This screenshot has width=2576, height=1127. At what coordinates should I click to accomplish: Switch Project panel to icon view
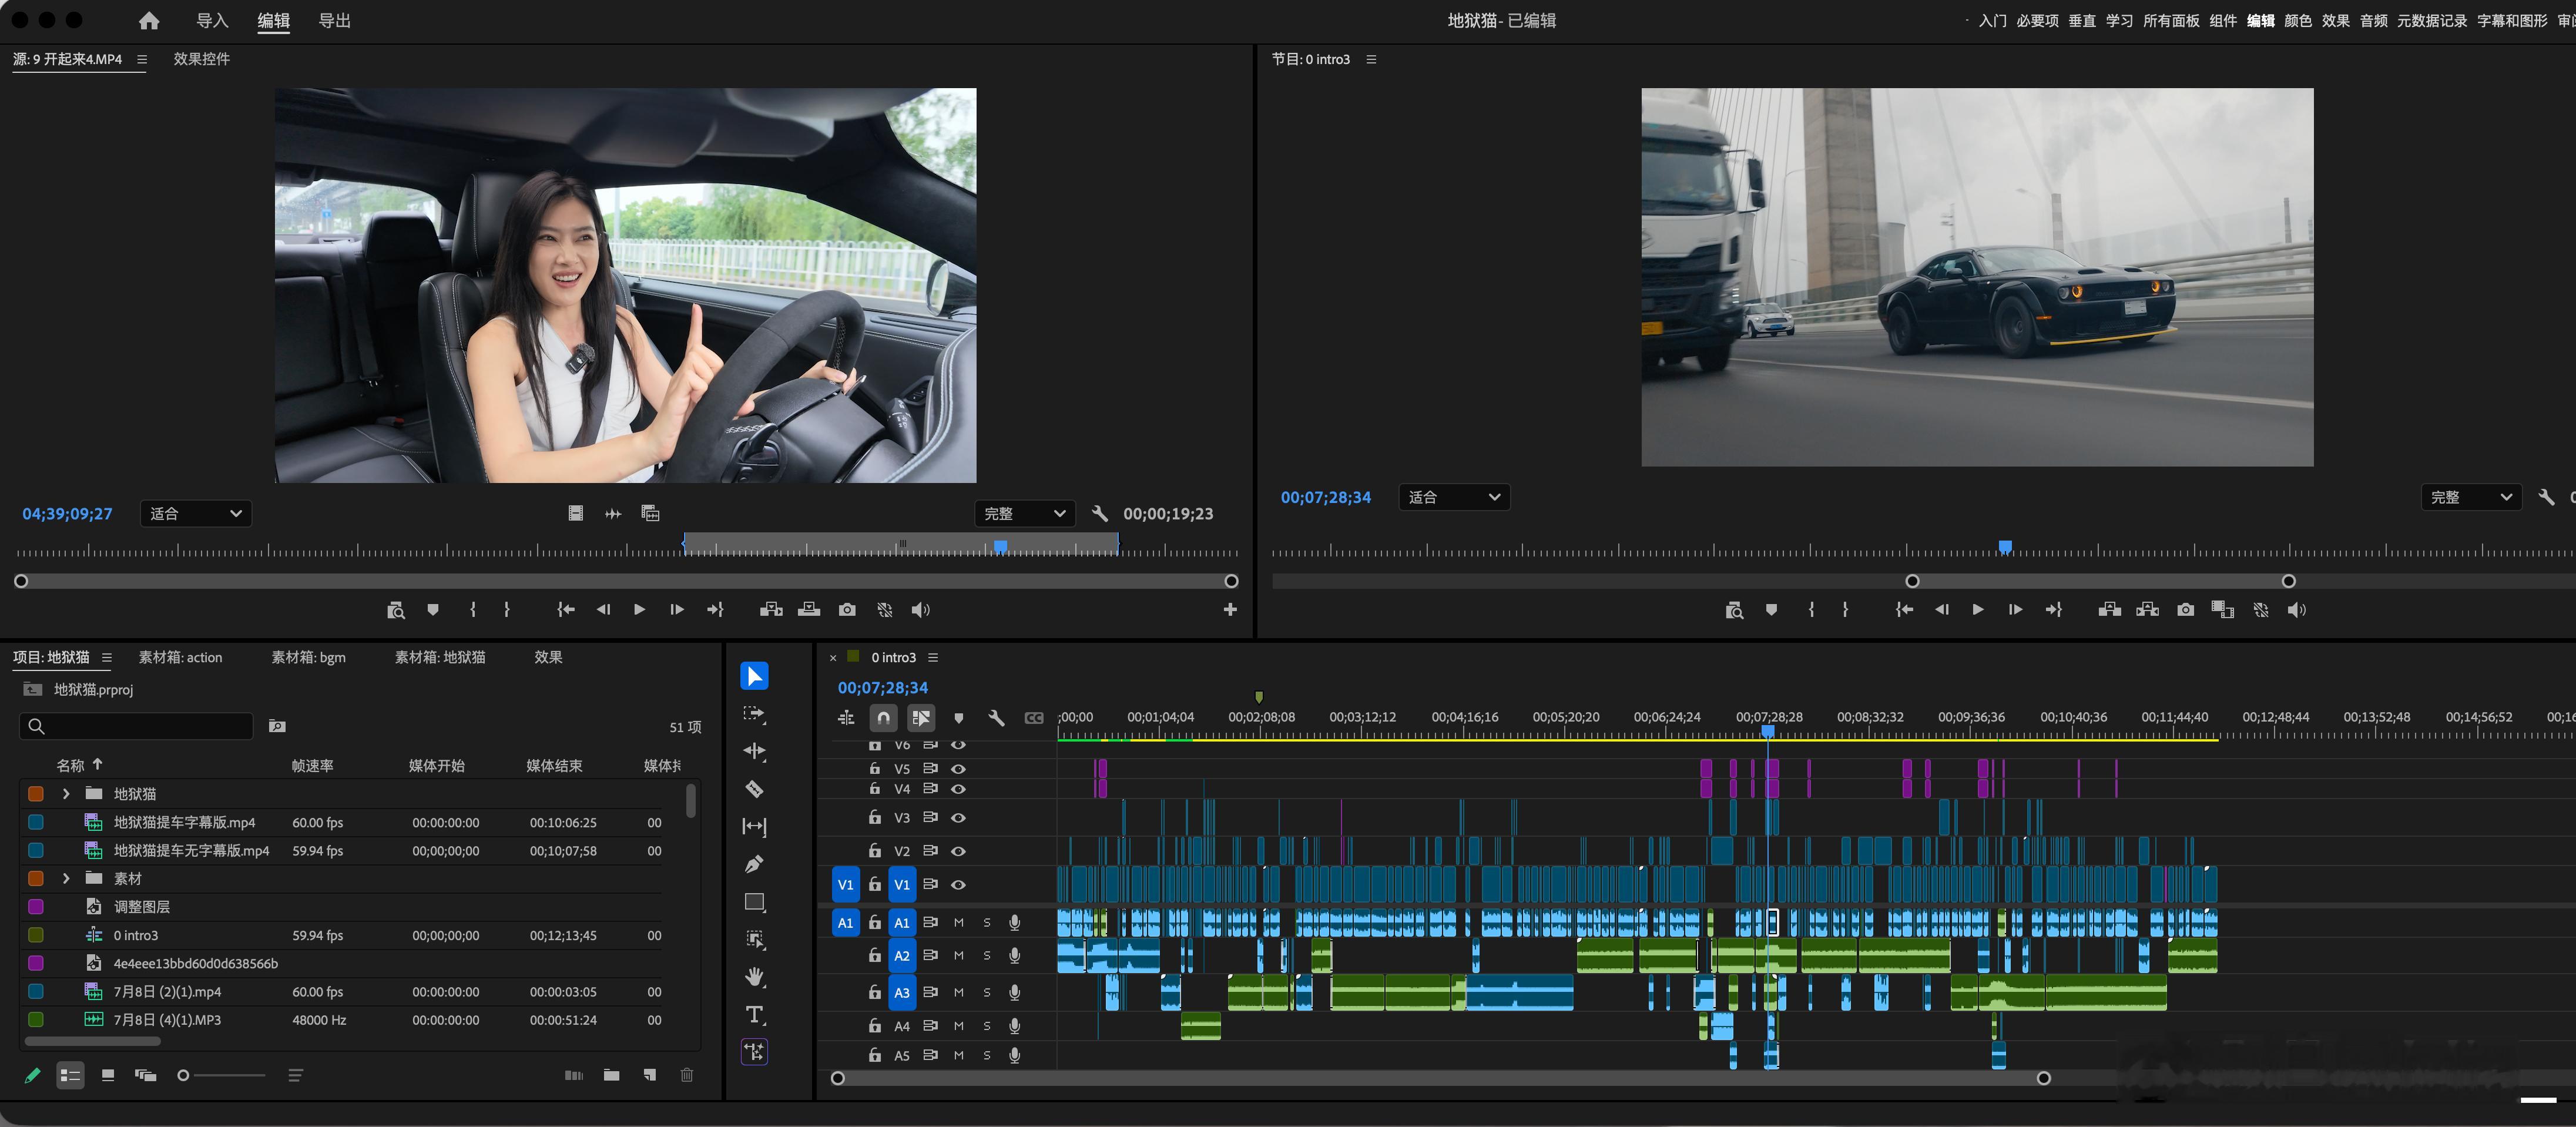pos(108,1075)
